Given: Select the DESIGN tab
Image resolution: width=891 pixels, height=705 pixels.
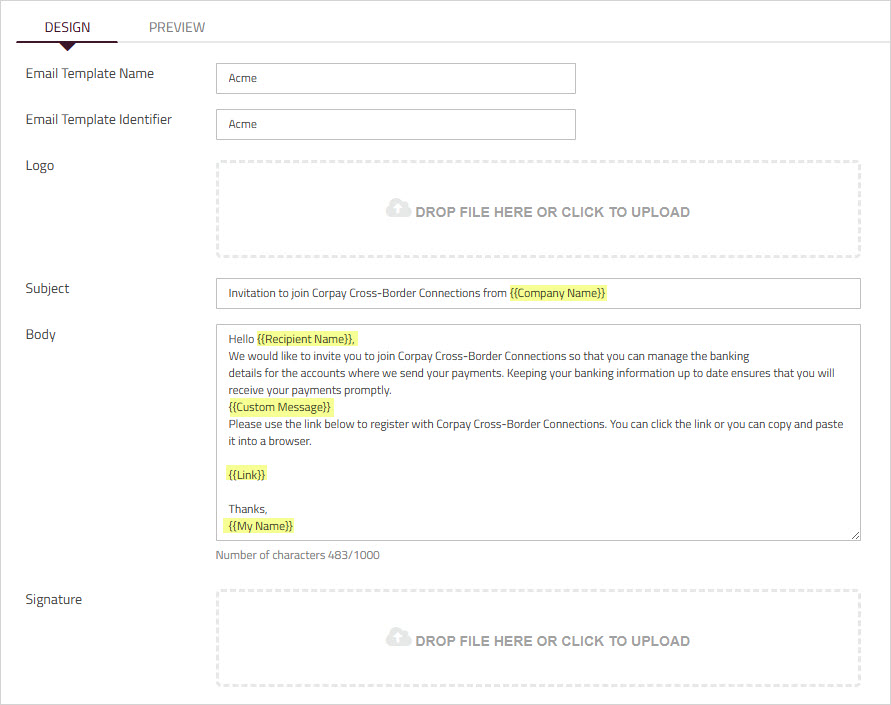Looking at the screenshot, I should click(x=65, y=27).
